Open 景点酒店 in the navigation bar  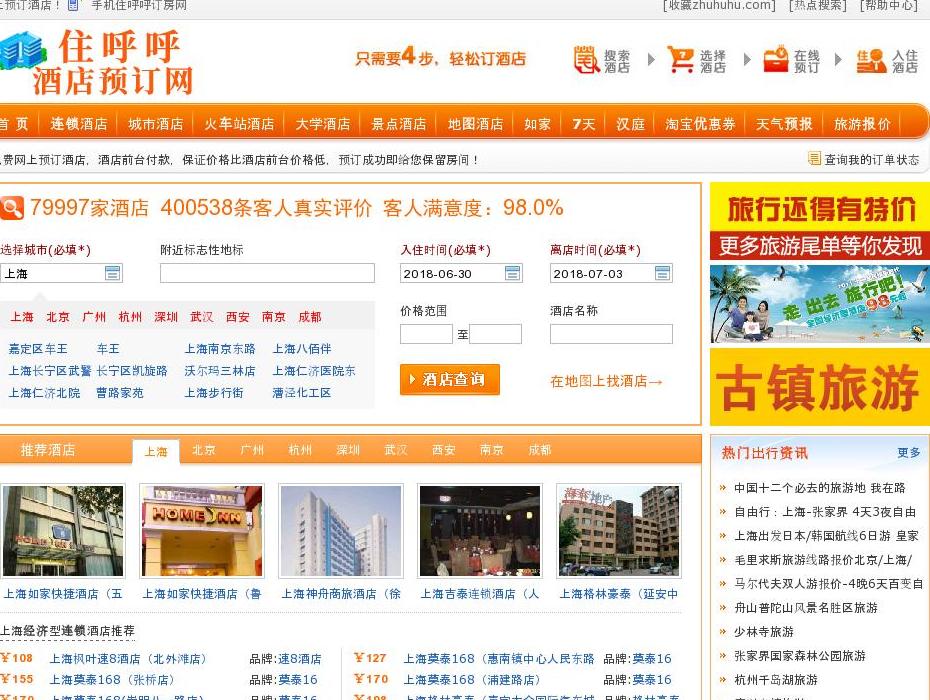point(399,123)
